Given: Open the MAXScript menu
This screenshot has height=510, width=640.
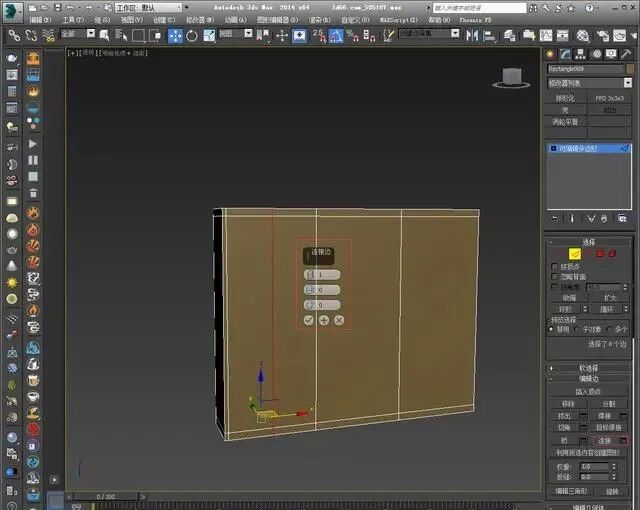Looking at the screenshot, I should click(x=399, y=20).
